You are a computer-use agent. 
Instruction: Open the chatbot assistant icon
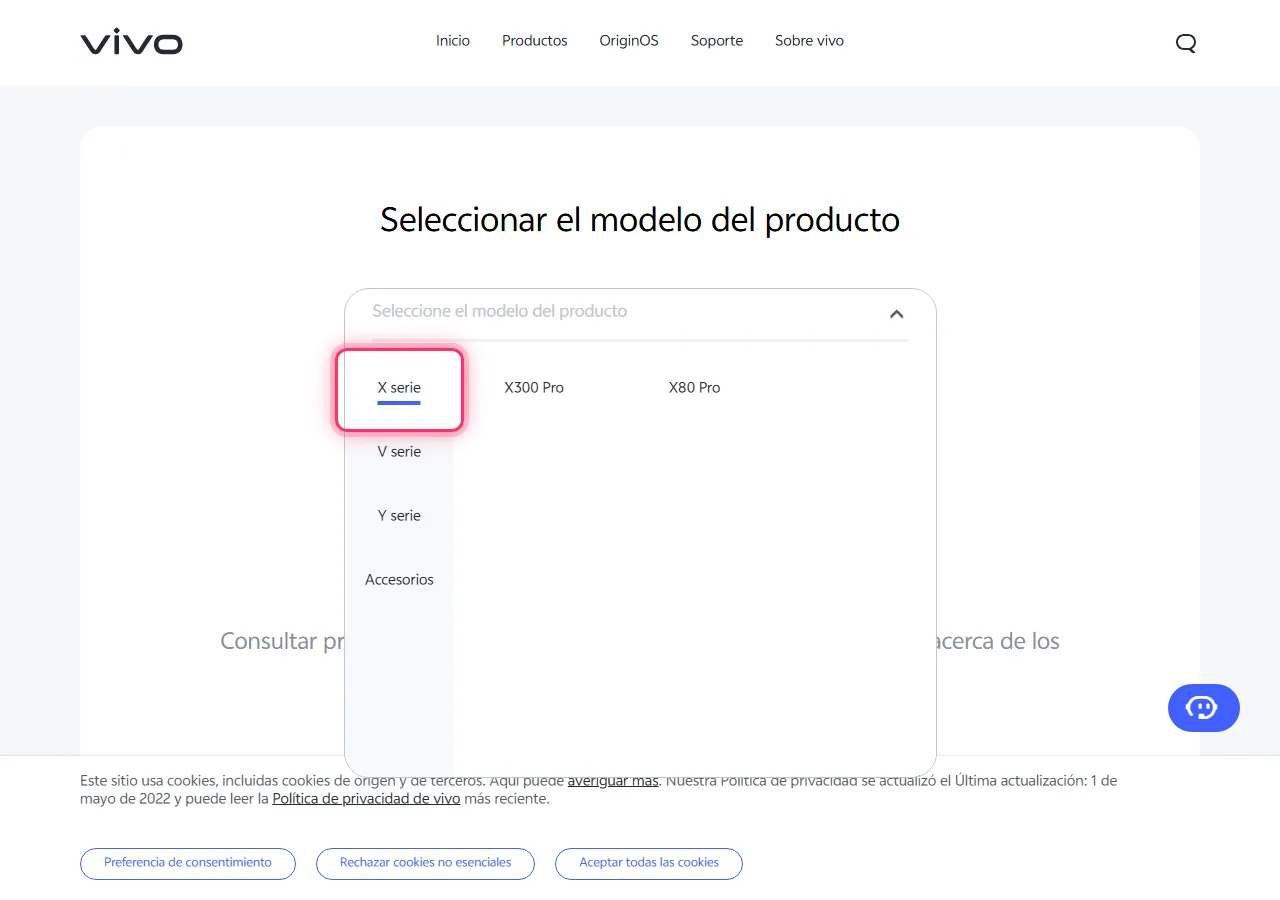click(1203, 708)
